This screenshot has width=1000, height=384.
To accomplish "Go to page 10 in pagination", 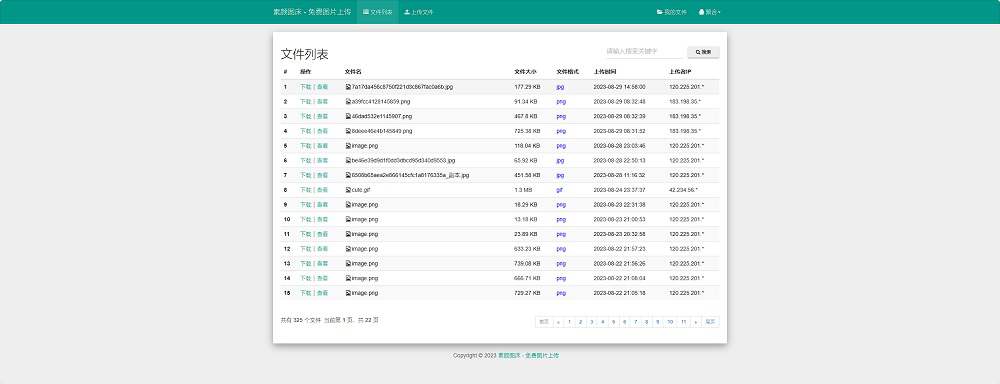I will click(x=670, y=322).
